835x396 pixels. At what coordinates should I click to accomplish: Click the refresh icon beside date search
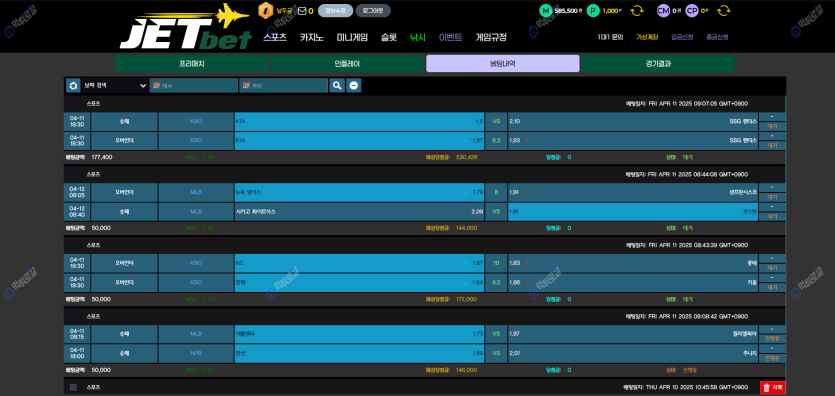tap(73, 85)
